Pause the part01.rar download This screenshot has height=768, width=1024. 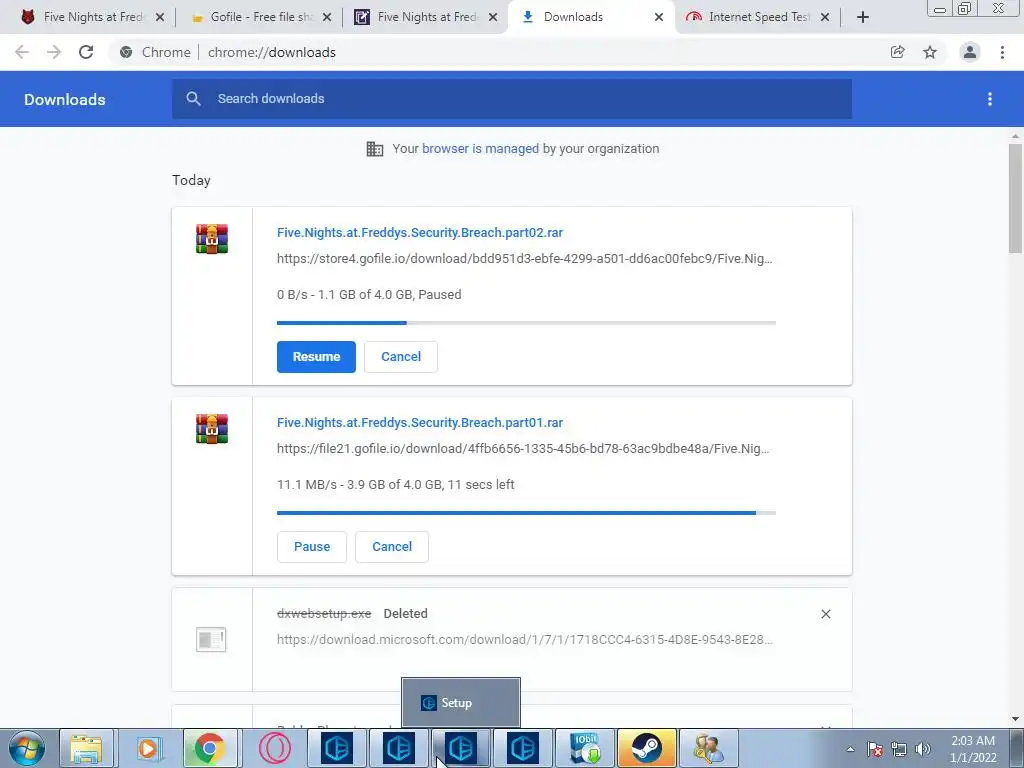(312, 547)
